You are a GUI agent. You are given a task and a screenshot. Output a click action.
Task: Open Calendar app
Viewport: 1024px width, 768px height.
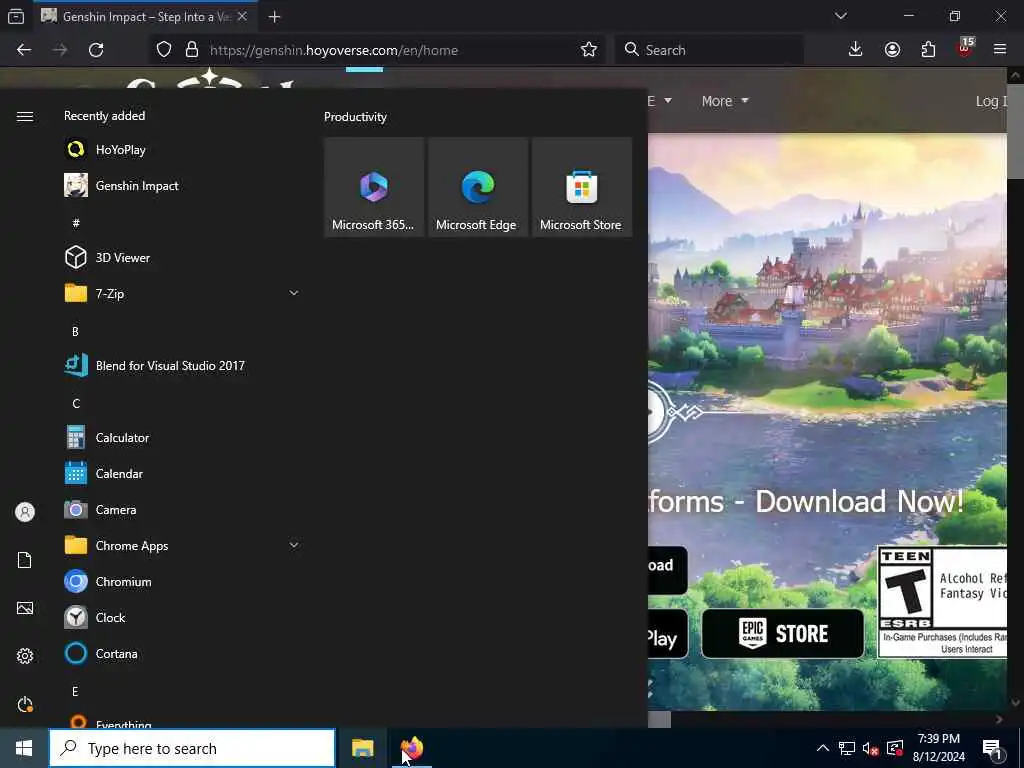(x=182, y=473)
